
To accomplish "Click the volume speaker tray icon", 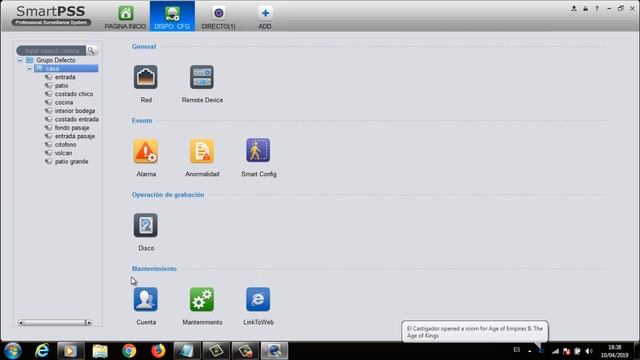I will 589,351.
